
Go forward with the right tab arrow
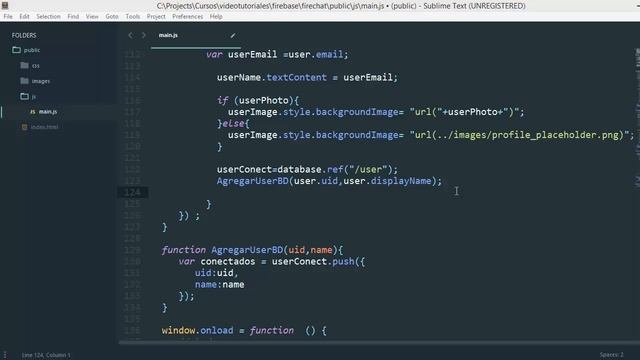[x=144, y=36]
